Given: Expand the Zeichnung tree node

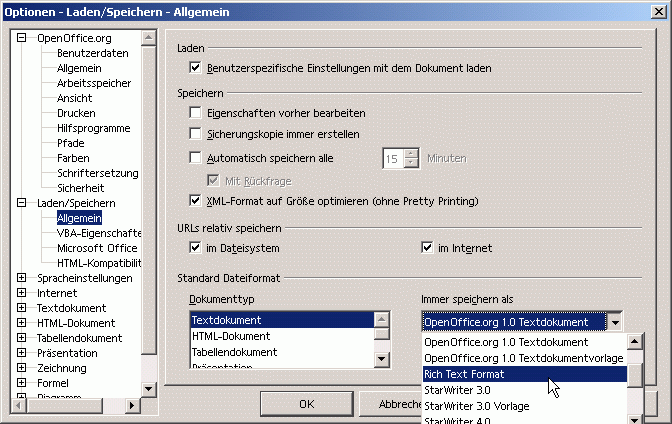Looking at the screenshot, I should coord(21,368).
